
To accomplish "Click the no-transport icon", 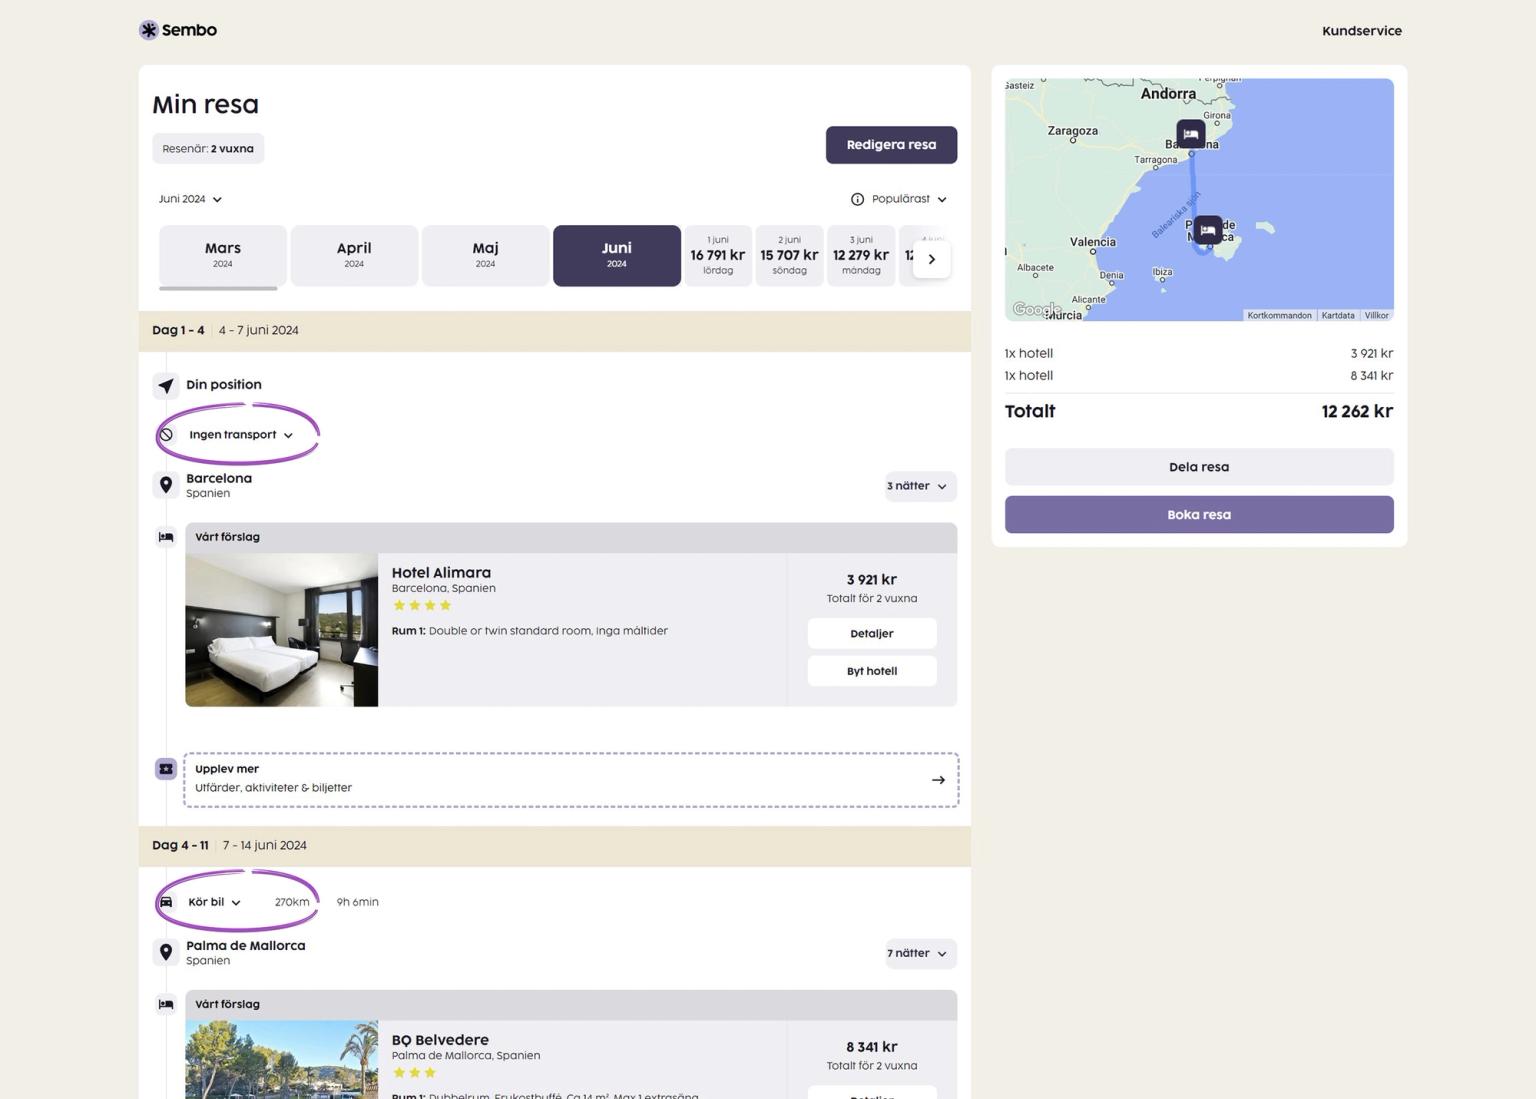I will (x=167, y=435).
